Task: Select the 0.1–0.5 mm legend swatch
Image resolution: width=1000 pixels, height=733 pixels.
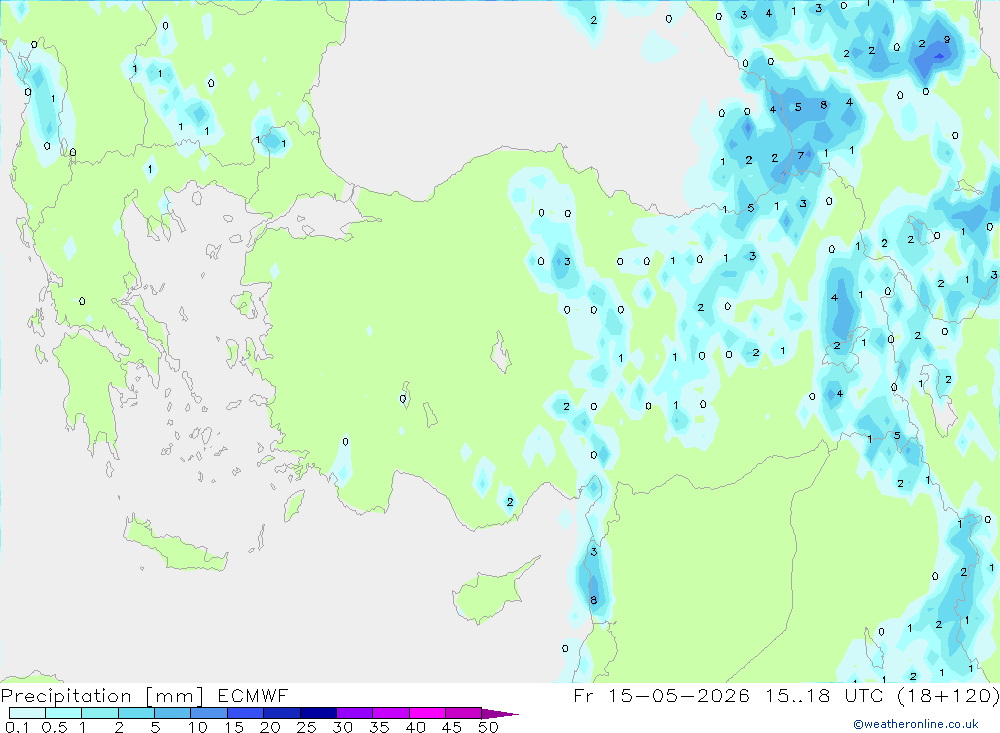Action: (x=27, y=713)
